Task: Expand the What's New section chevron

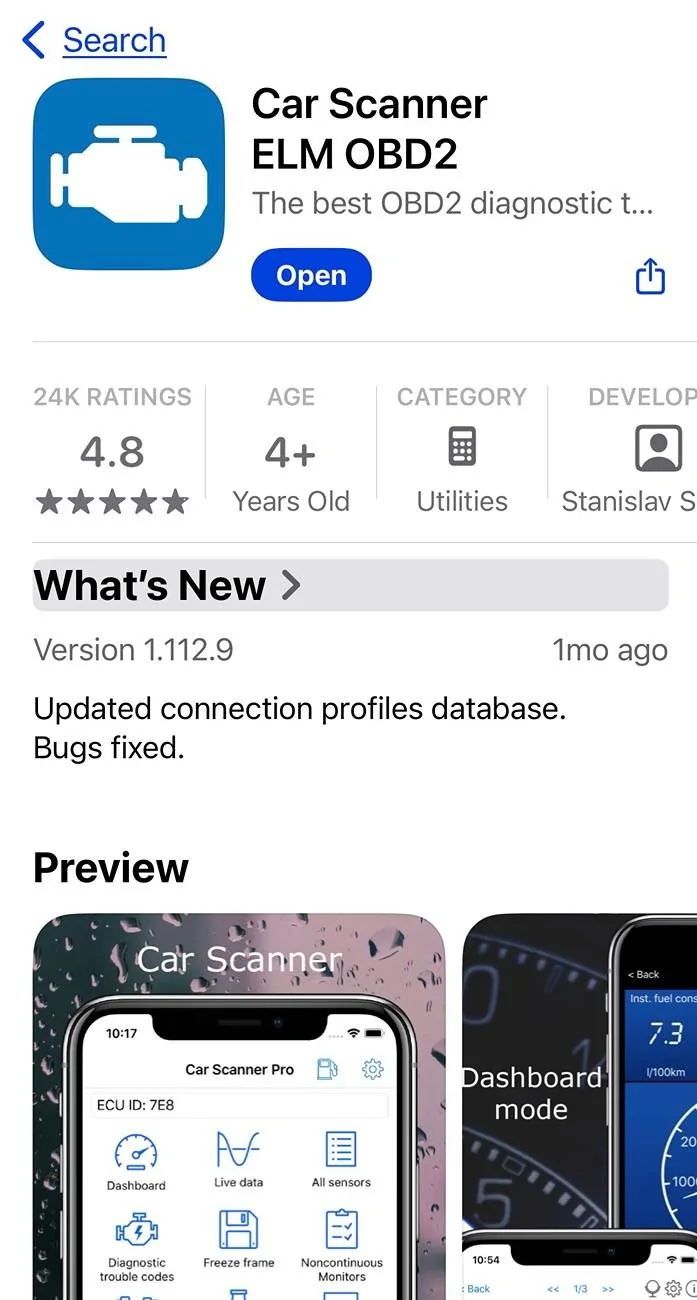Action: click(x=291, y=585)
